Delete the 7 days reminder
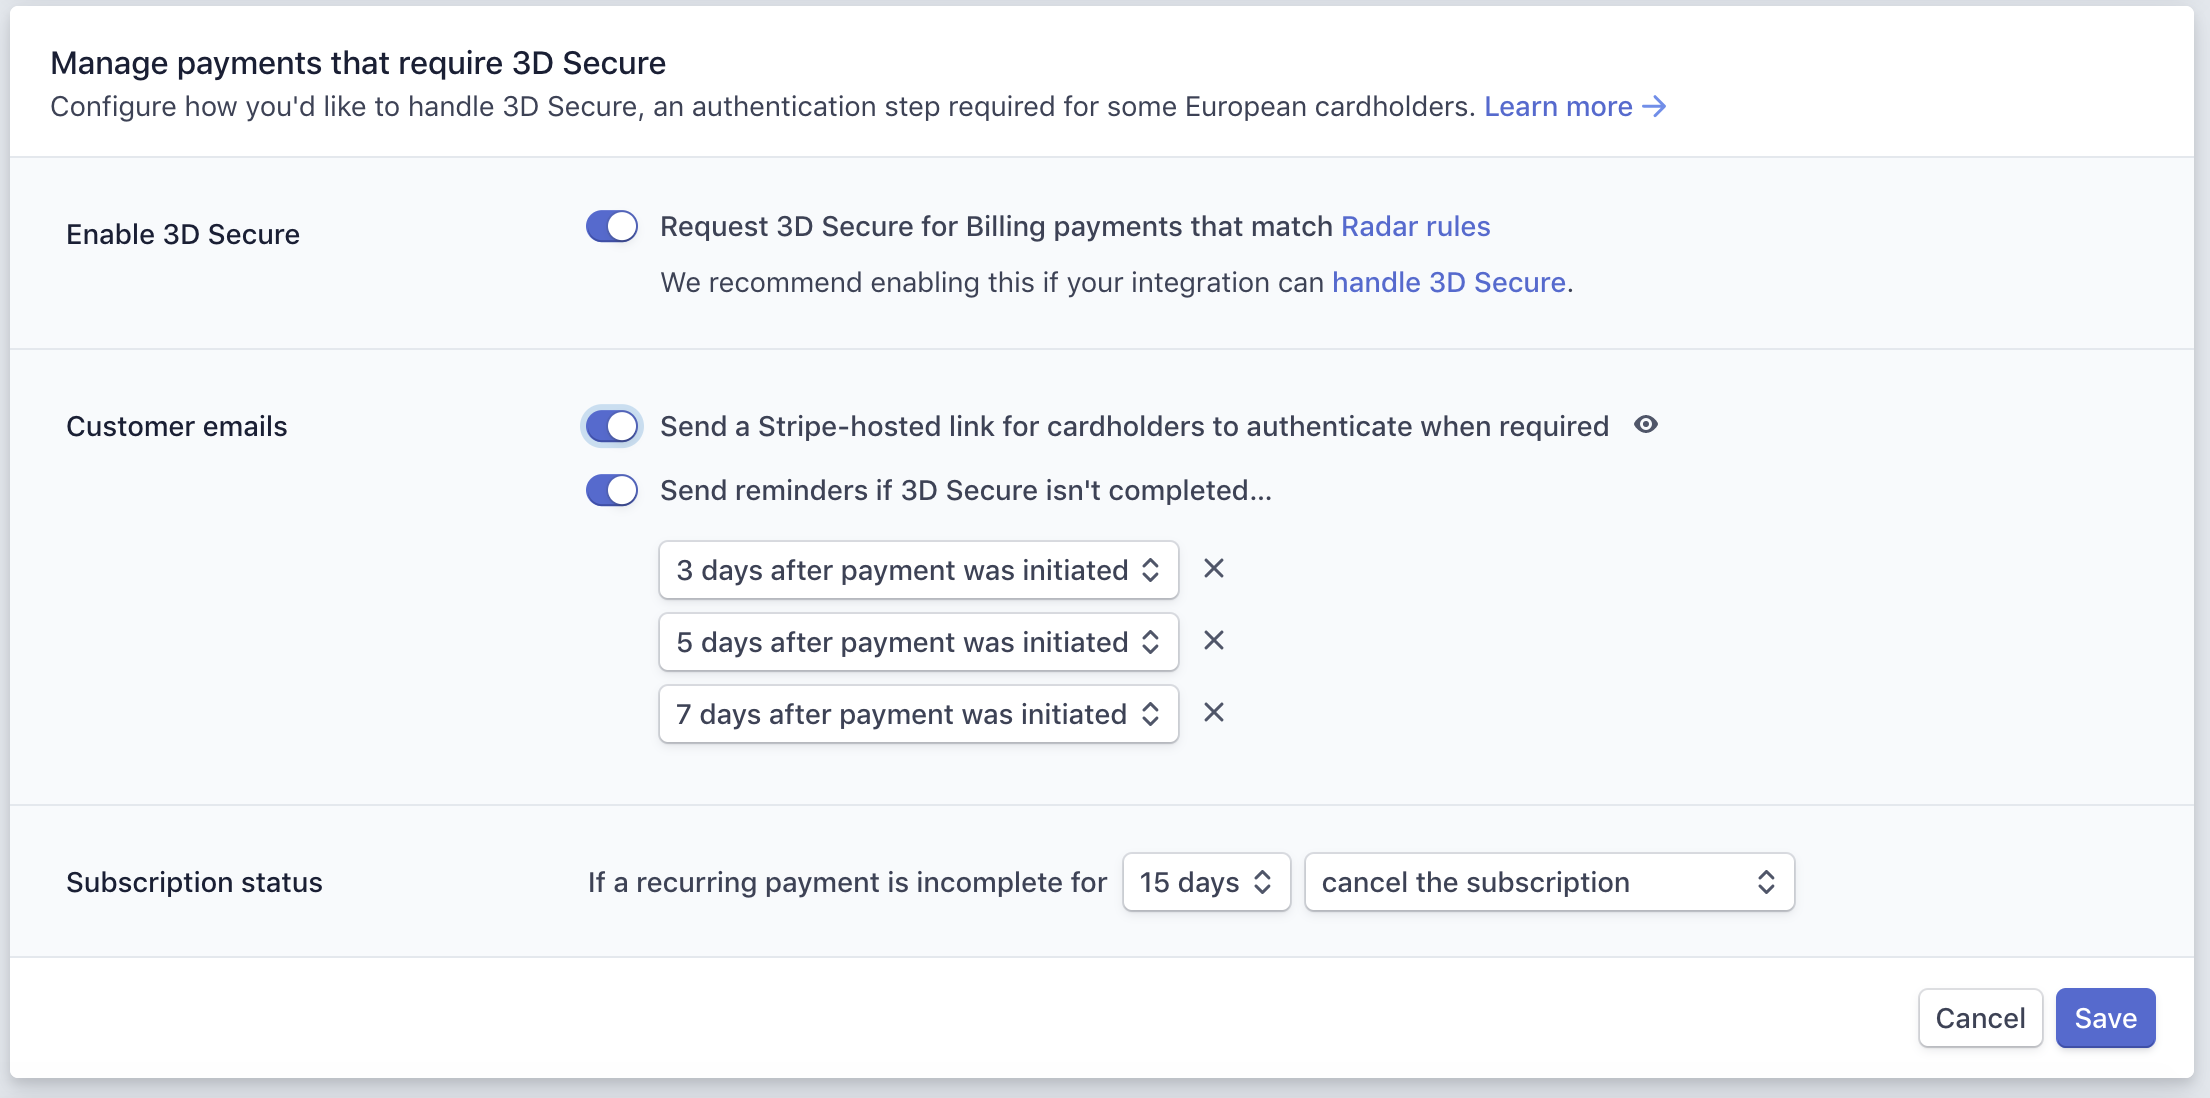The width and height of the screenshot is (2210, 1098). [1214, 713]
